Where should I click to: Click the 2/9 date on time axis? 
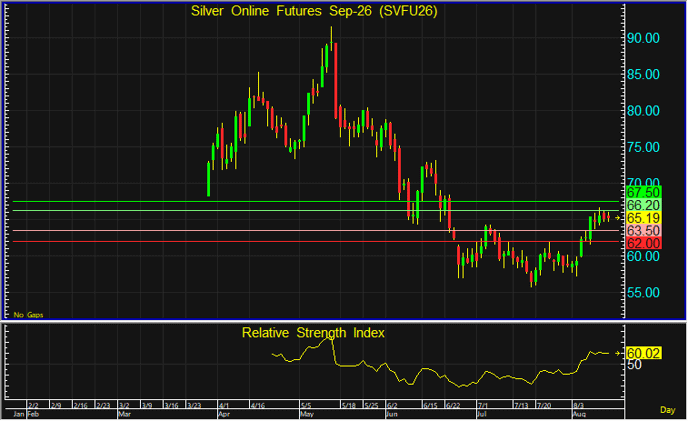[56, 405]
